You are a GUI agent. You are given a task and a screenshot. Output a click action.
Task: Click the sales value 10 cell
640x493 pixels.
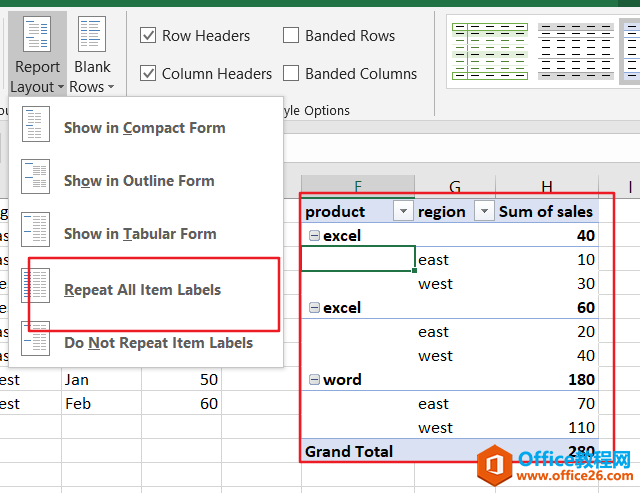547,260
